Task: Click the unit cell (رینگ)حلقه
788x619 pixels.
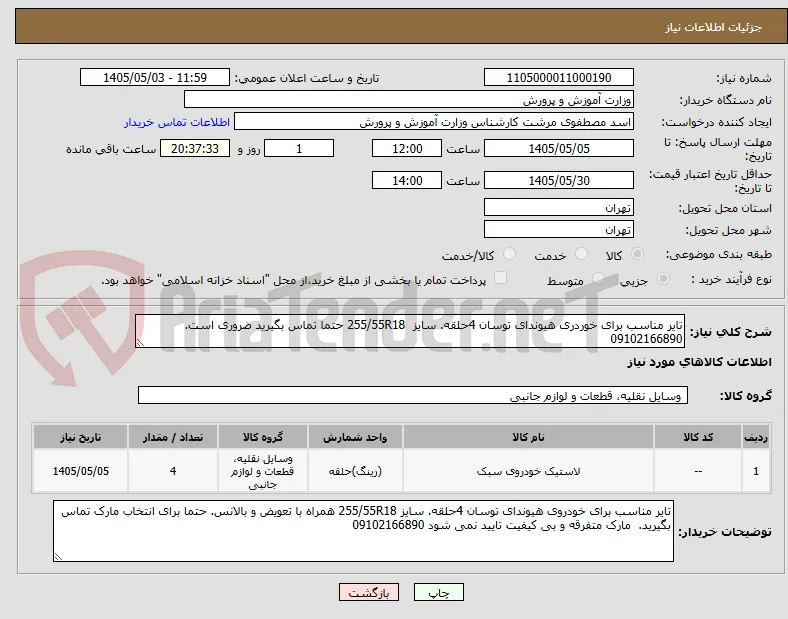Action: pyautogui.click(x=355, y=471)
